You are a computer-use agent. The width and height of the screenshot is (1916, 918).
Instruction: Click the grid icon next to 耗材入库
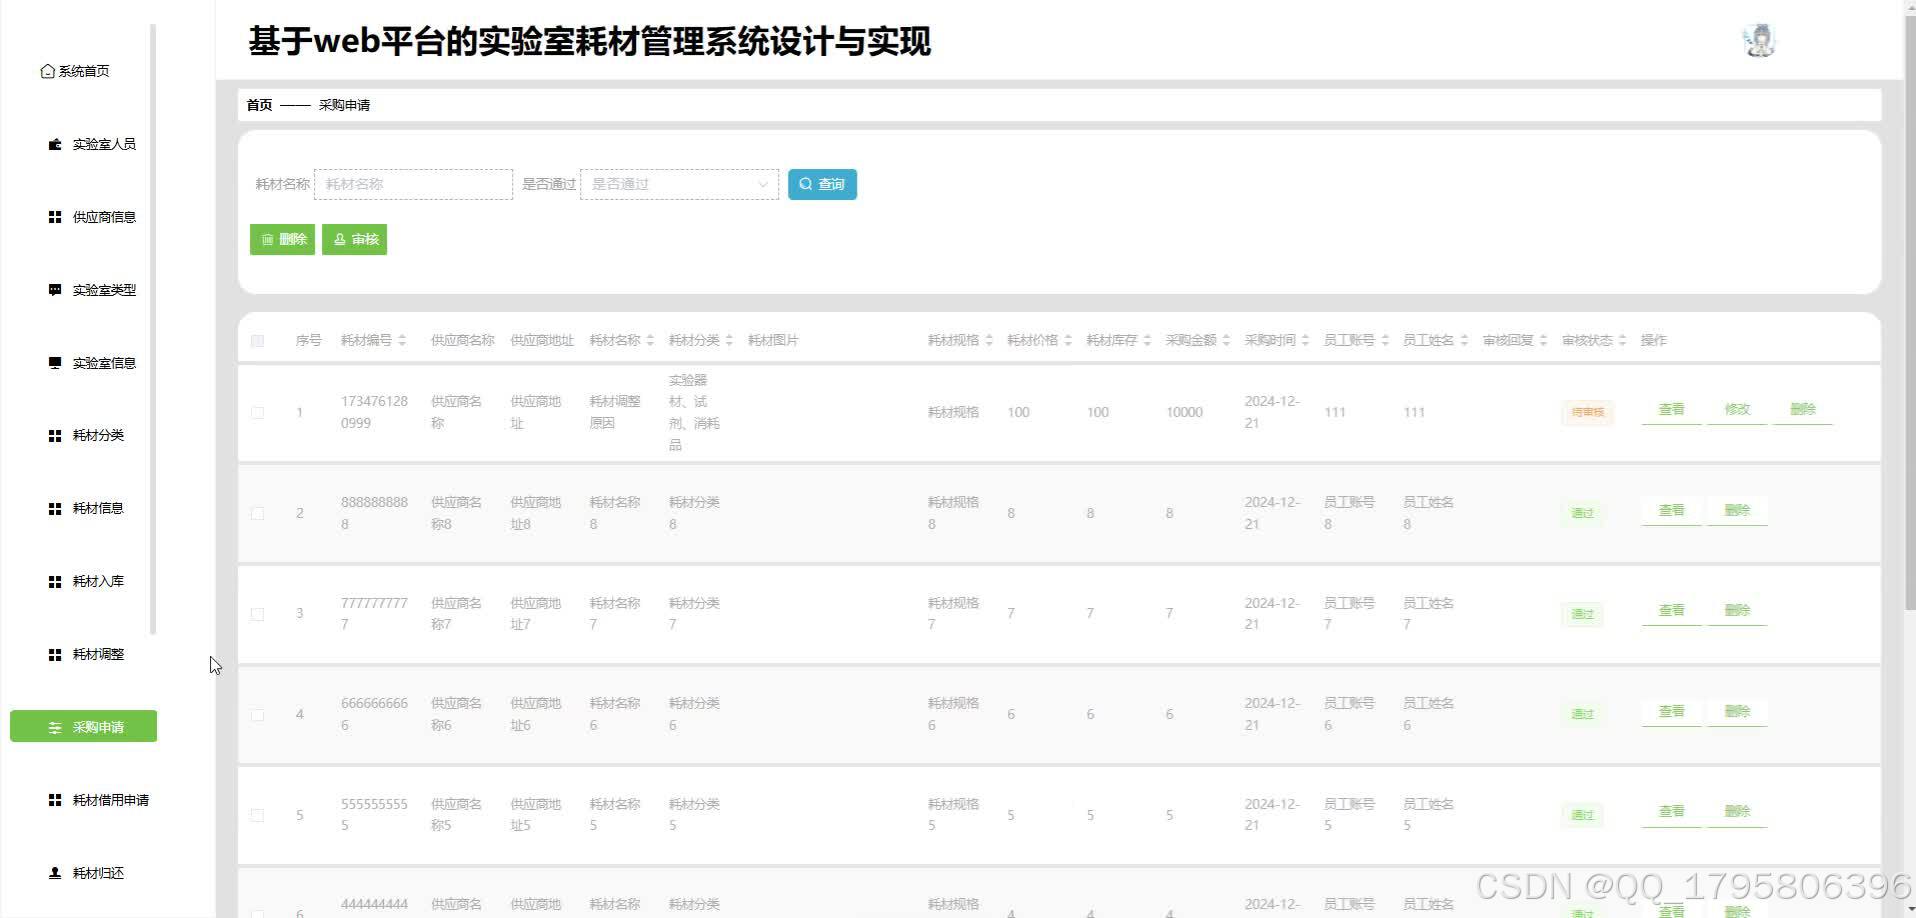click(55, 582)
